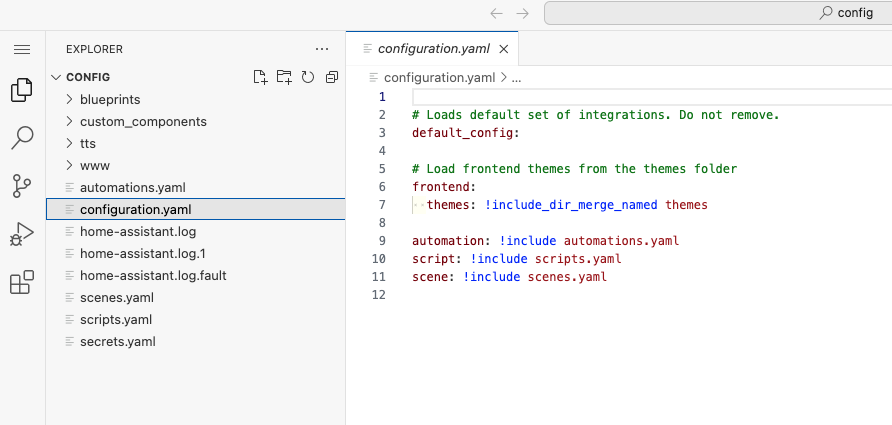
Task: Click !include_dir_merge_named on line 7
Action: pos(571,205)
